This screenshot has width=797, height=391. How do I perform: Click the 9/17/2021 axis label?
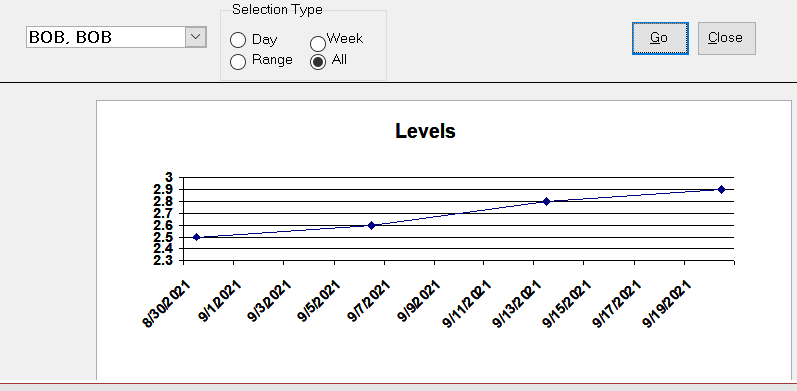[617, 304]
